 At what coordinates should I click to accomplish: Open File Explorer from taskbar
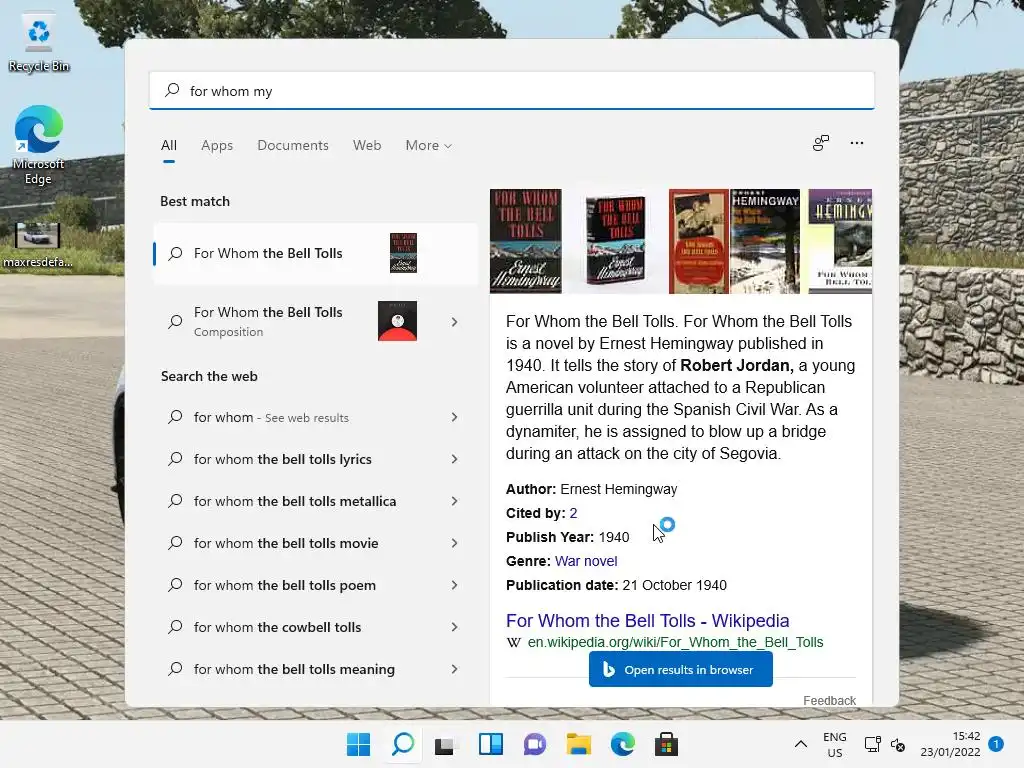point(579,744)
